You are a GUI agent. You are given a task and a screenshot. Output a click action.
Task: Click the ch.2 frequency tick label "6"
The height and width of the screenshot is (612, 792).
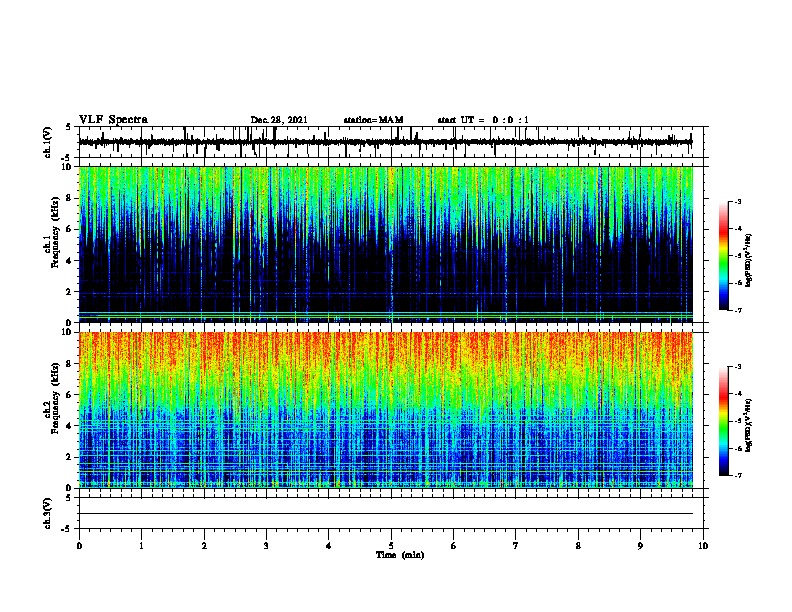click(x=70, y=394)
